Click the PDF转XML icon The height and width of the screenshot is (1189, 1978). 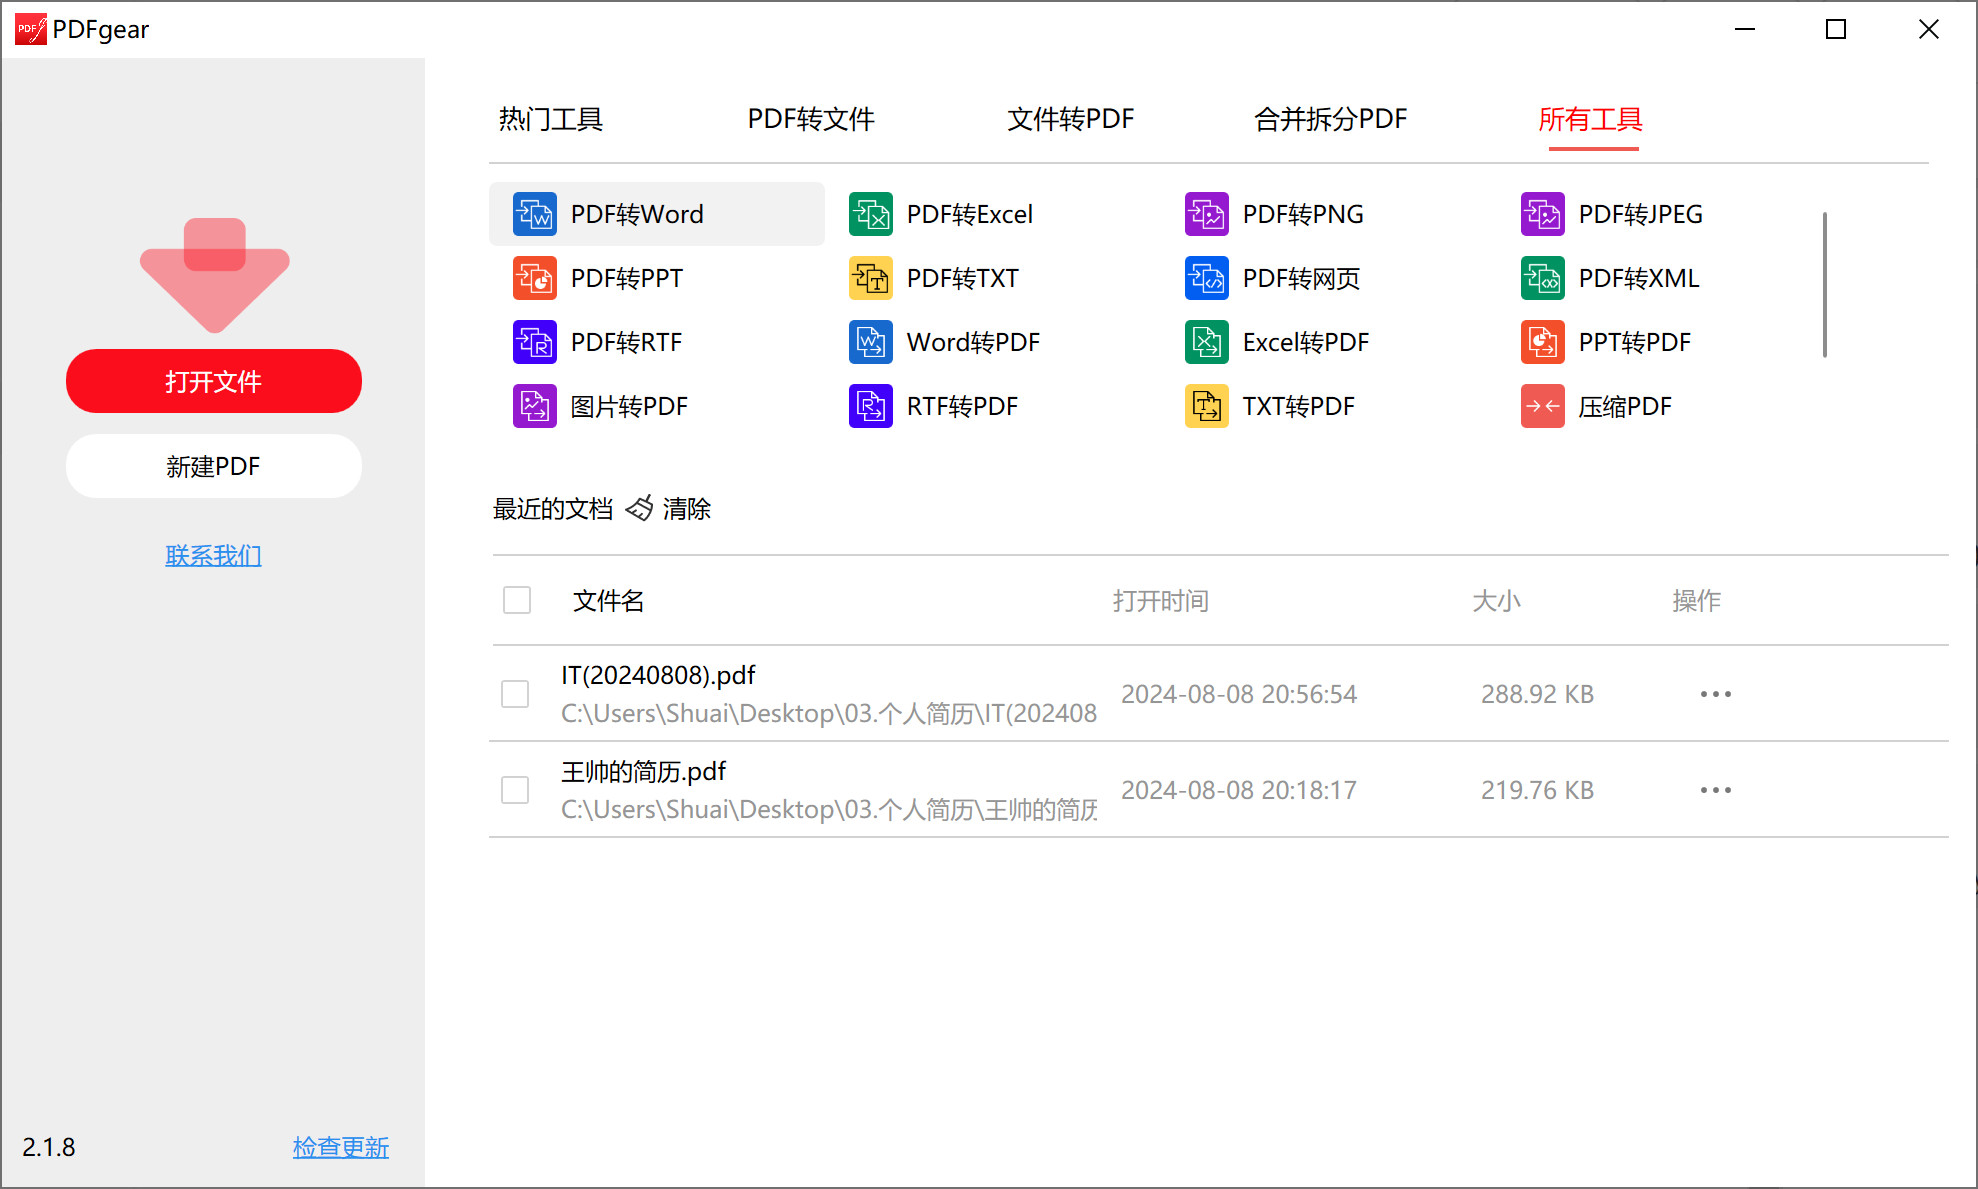point(1542,278)
